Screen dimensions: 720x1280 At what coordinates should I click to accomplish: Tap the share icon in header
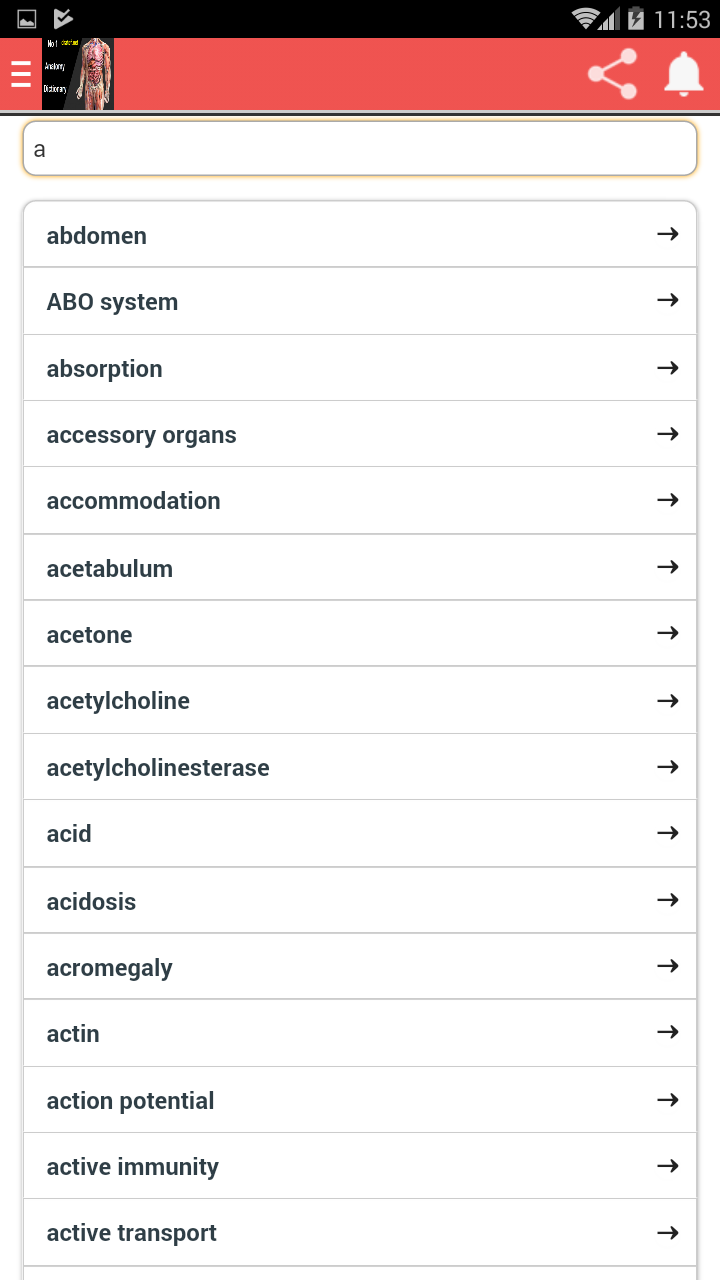(x=612, y=74)
